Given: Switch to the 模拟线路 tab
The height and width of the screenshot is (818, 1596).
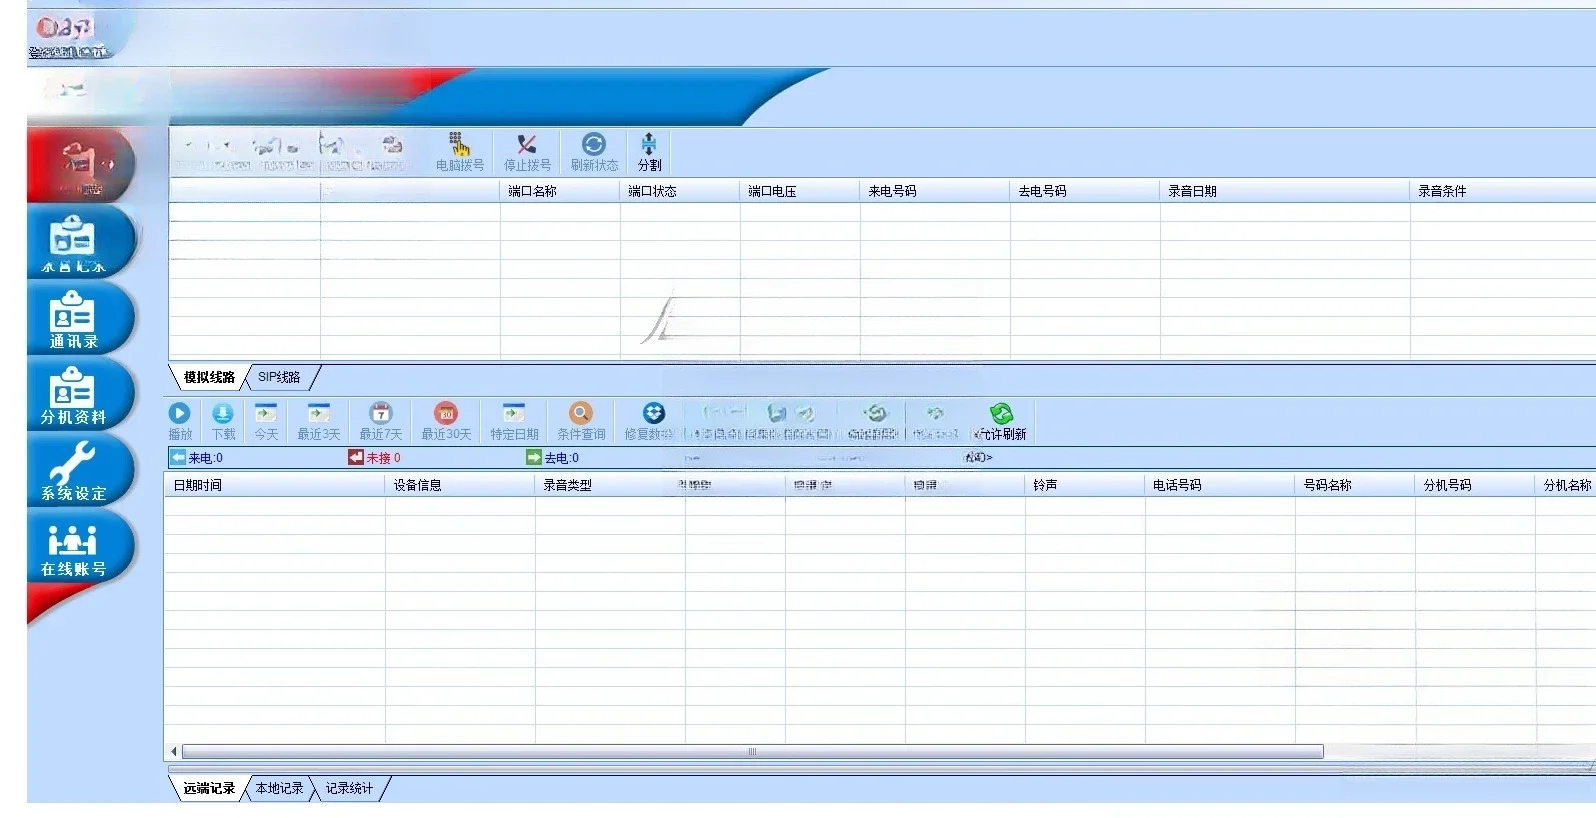Looking at the screenshot, I should pos(209,377).
